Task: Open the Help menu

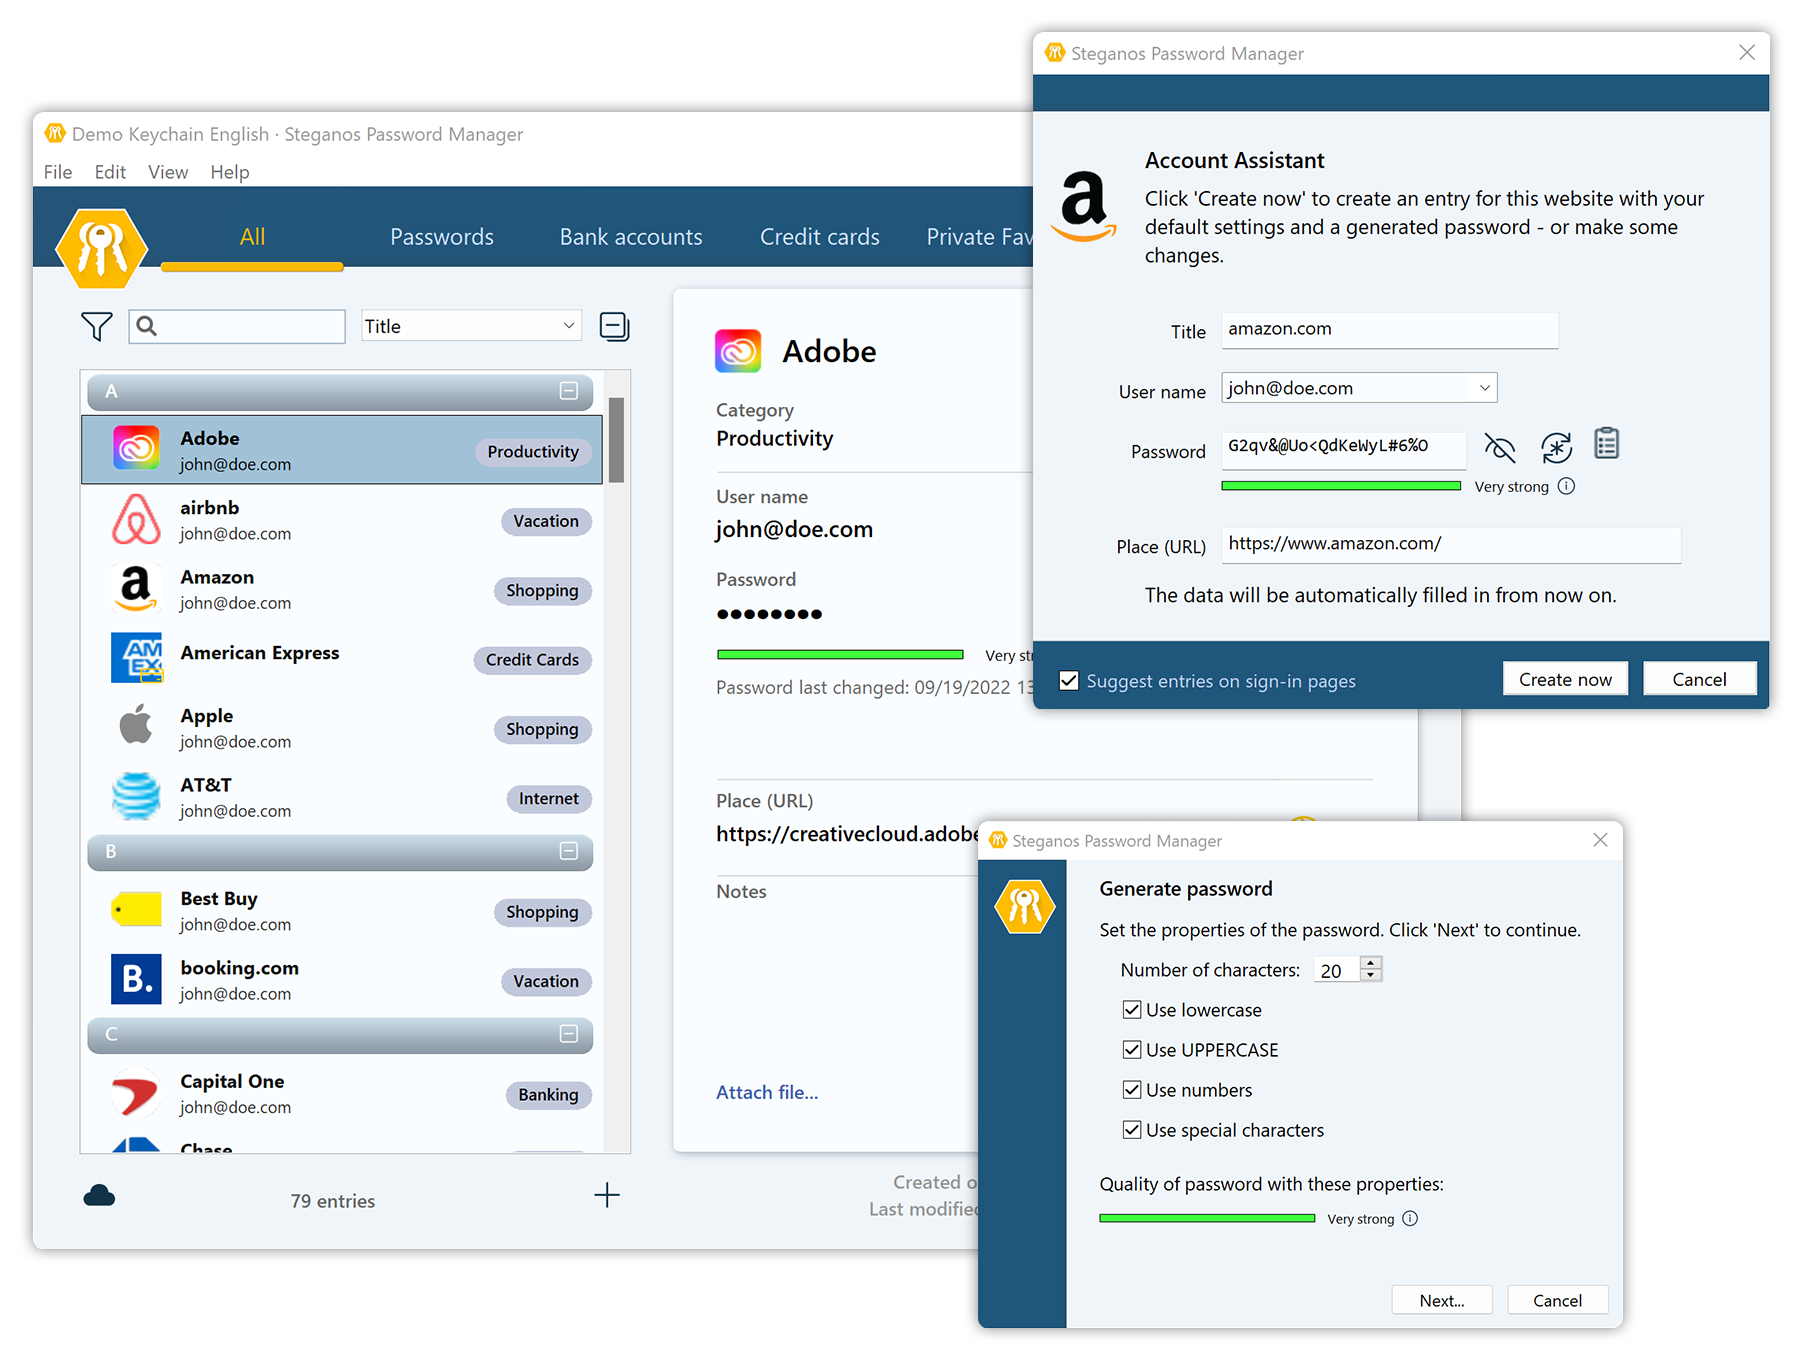Action: [x=230, y=172]
